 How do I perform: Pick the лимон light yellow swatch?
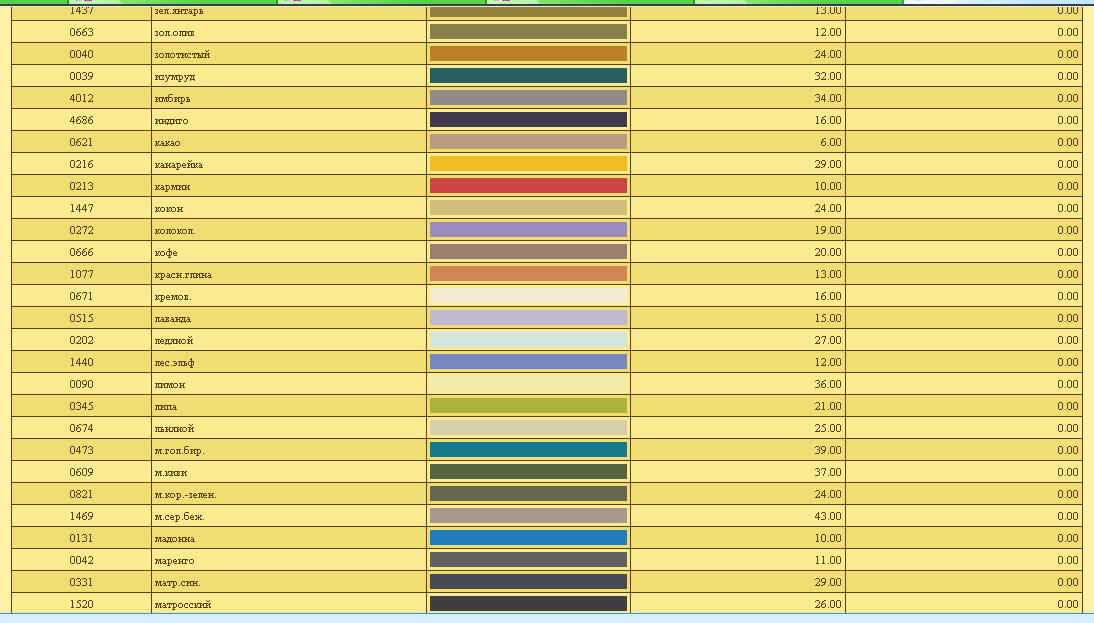point(528,384)
